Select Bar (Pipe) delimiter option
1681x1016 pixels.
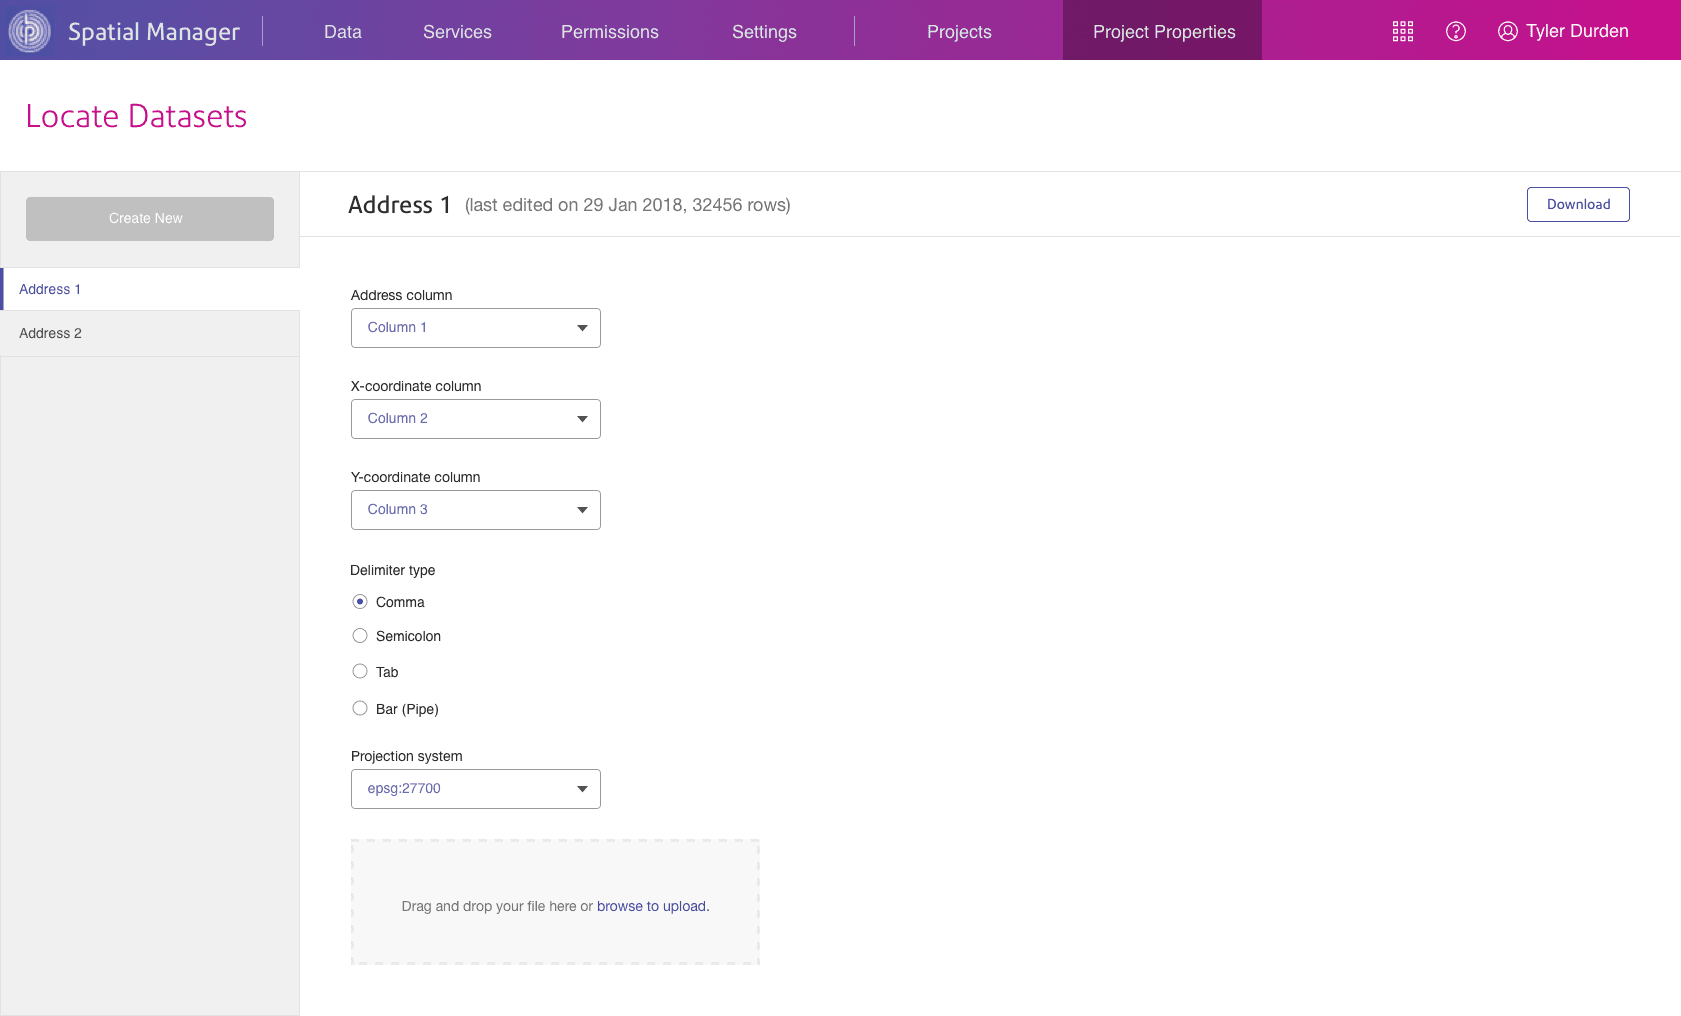tap(360, 707)
